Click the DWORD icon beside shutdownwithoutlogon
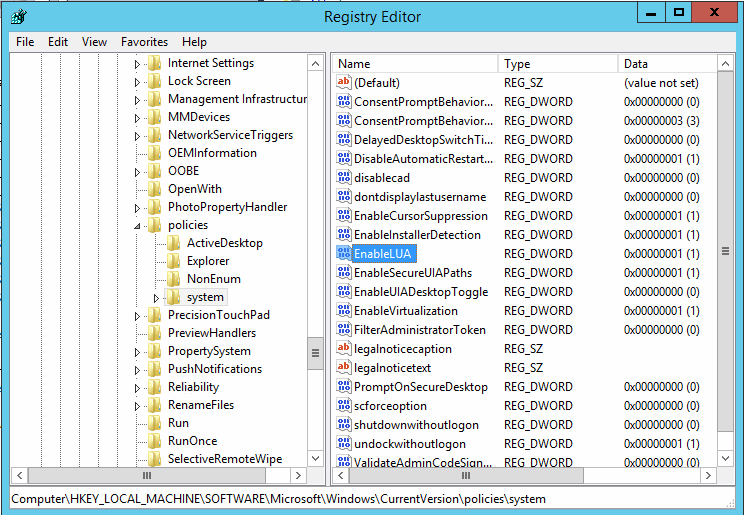This screenshot has height=515, width=744. tap(344, 424)
